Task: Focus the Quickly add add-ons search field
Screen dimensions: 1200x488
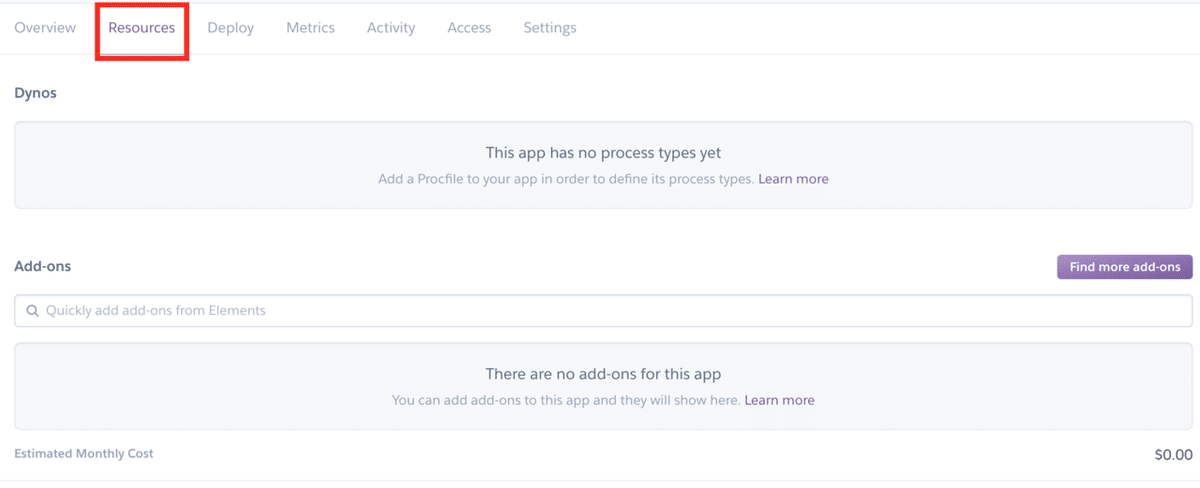Action: [600, 311]
